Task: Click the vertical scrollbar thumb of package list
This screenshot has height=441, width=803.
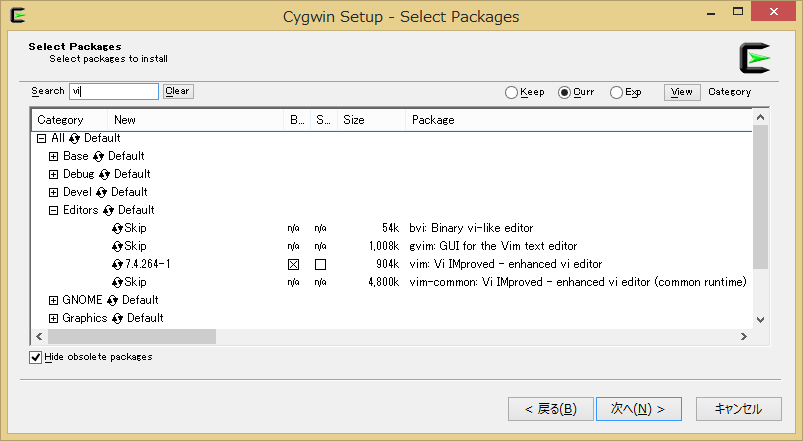Action: pyautogui.click(x=760, y=197)
